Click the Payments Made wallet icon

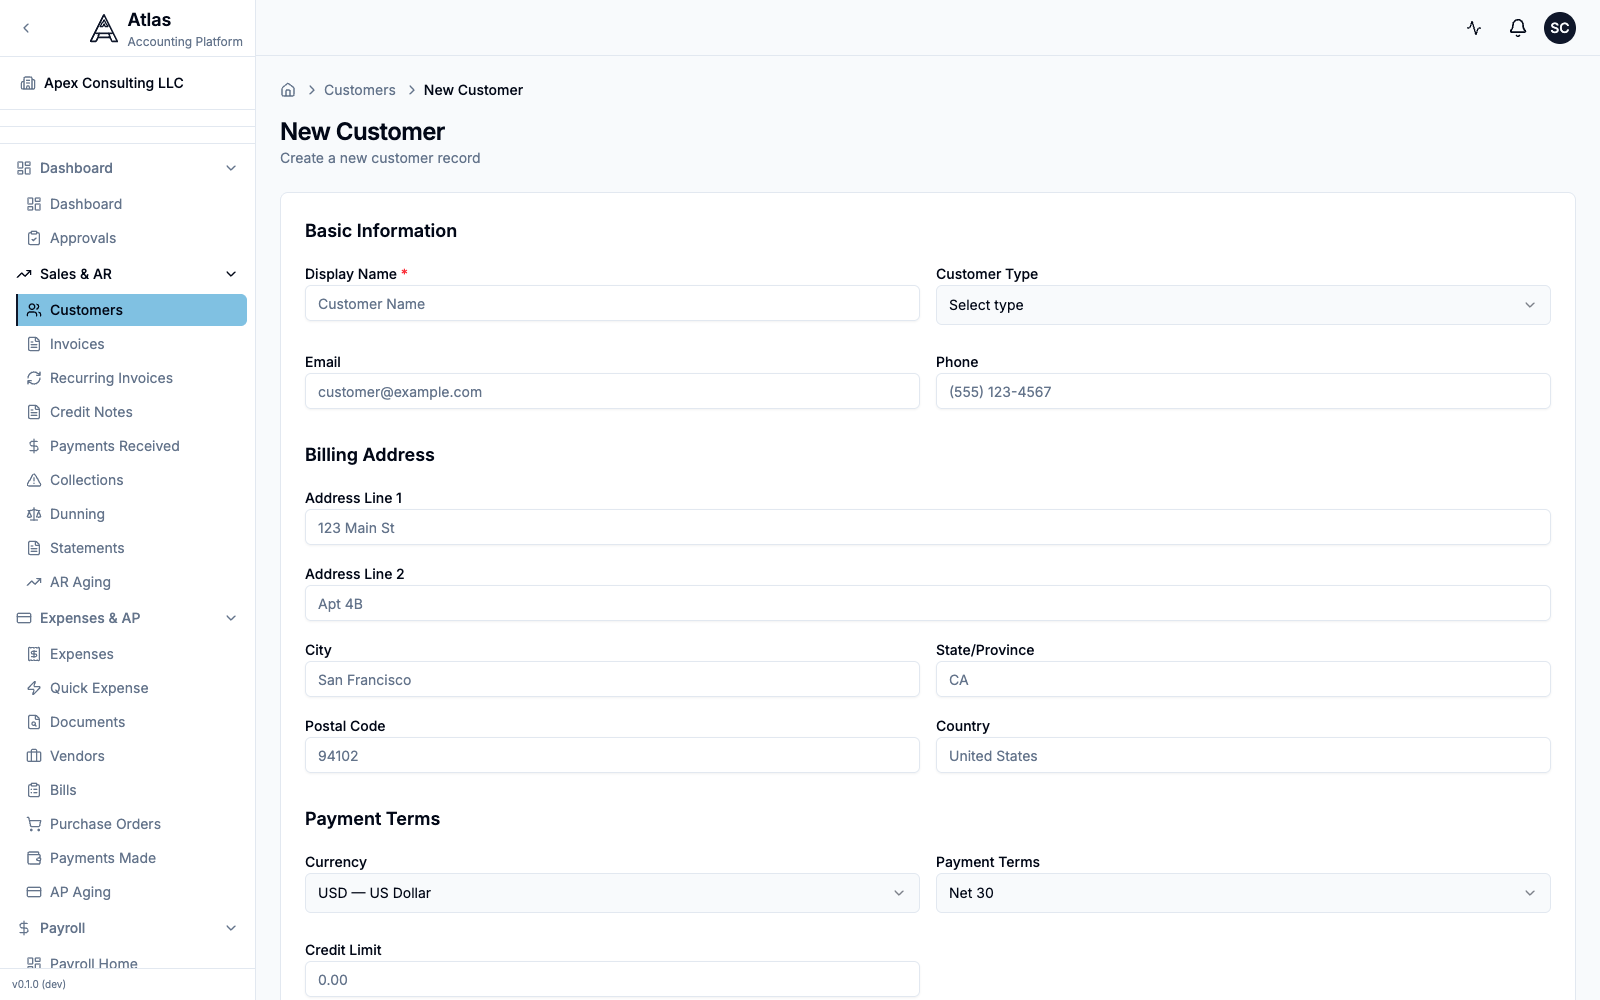34,858
